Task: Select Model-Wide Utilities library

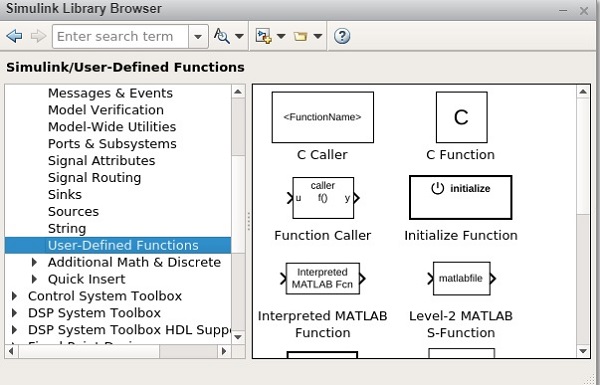Action: 112,127
